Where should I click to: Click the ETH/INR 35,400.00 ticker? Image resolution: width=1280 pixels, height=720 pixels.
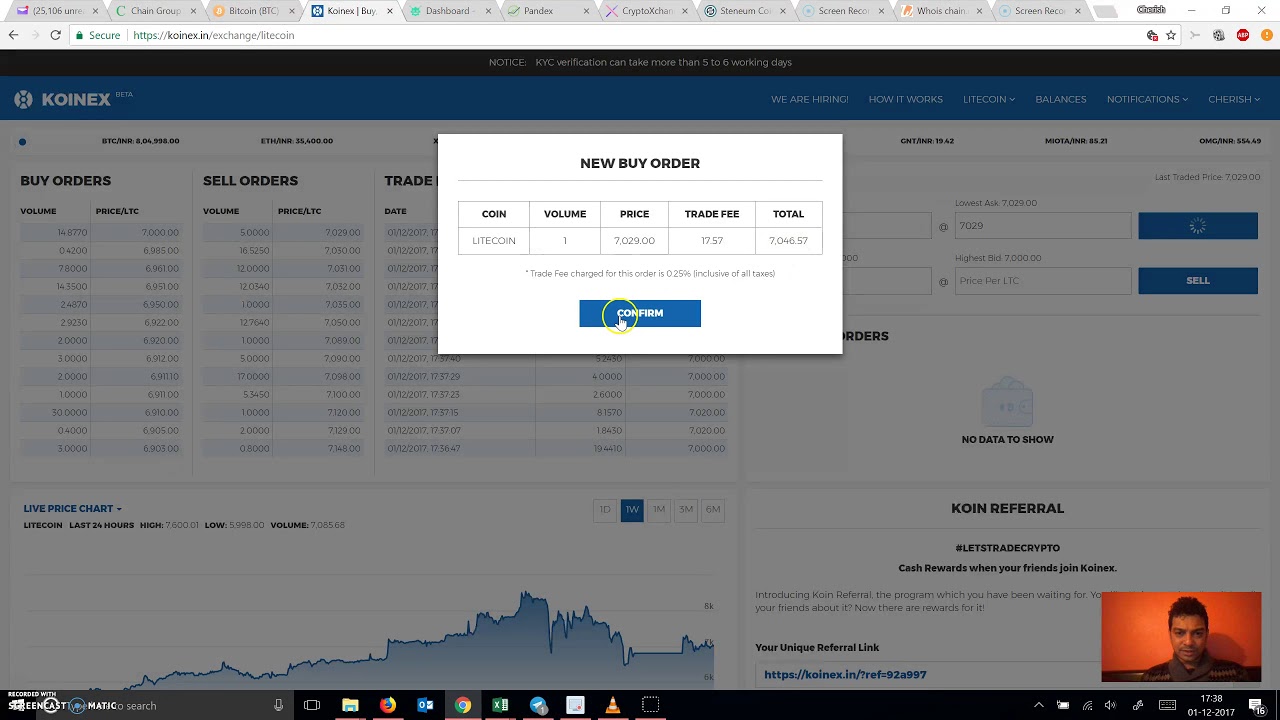[x=297, y=141]
